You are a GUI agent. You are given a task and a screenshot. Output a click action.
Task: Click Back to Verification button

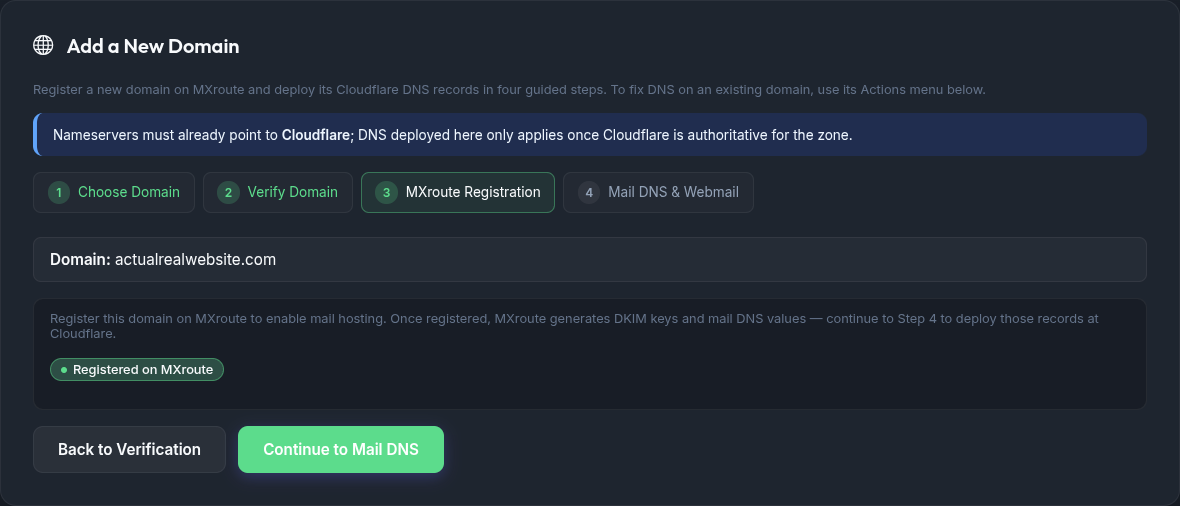(x=129, y=450)
